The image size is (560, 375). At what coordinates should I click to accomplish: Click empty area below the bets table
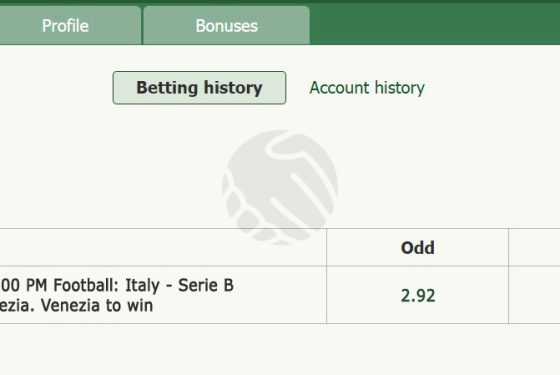280,350
